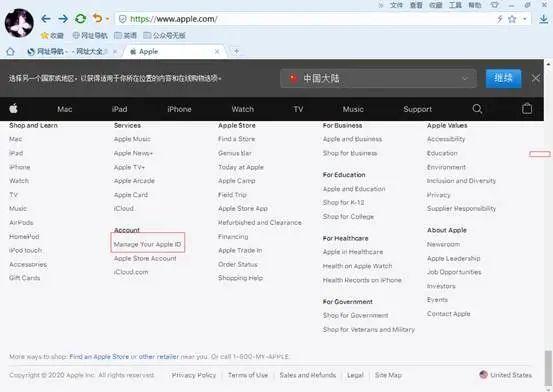Click the Find an Apple Store link
This screenshot has width=553, height=392.
click(99, 357)
